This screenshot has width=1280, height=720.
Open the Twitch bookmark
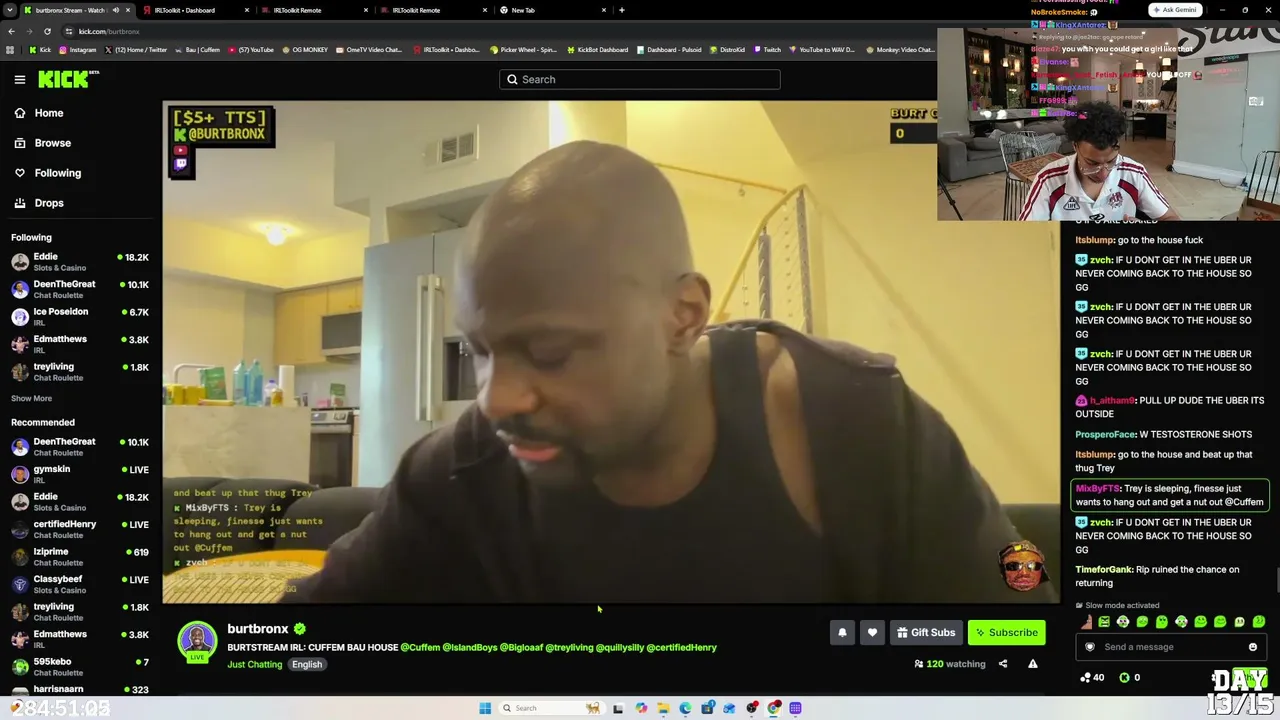[x=767, y=49]
